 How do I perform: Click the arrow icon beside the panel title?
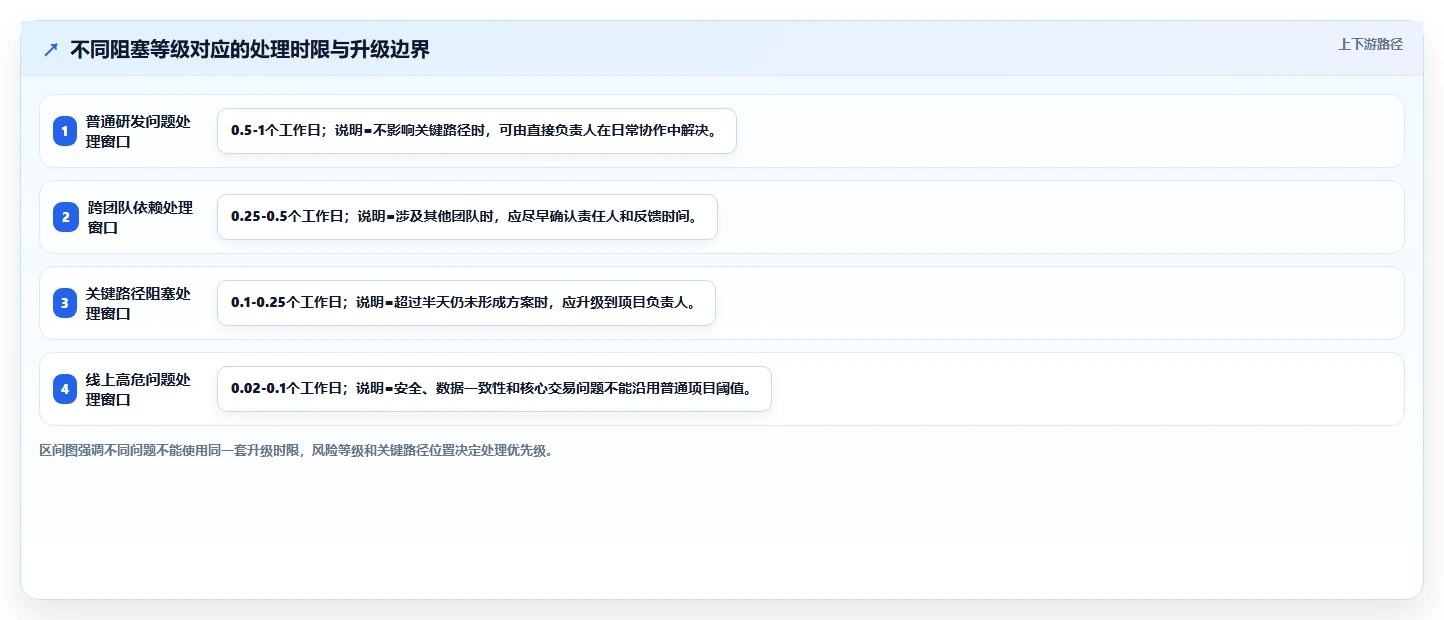point(51,49)
